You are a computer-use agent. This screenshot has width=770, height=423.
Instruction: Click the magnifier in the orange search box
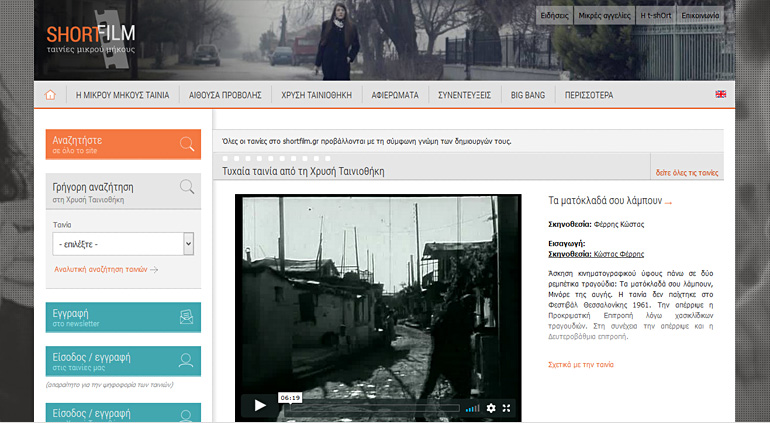click(187, 144)
